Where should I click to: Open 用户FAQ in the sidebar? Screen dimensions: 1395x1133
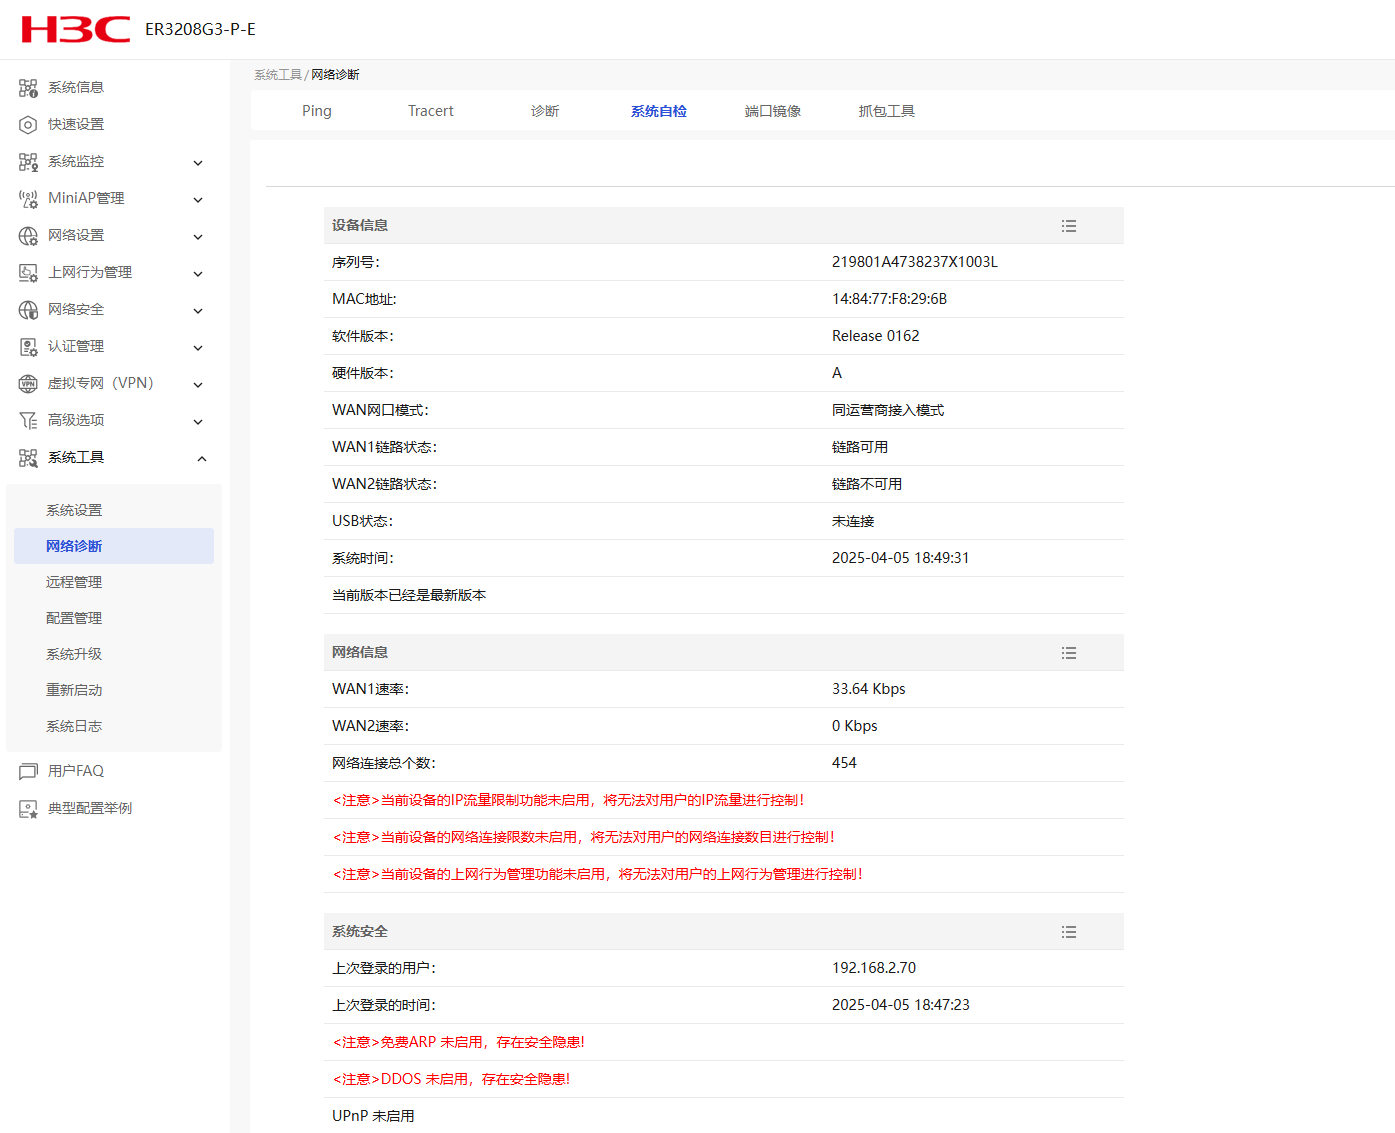[76, 771]
